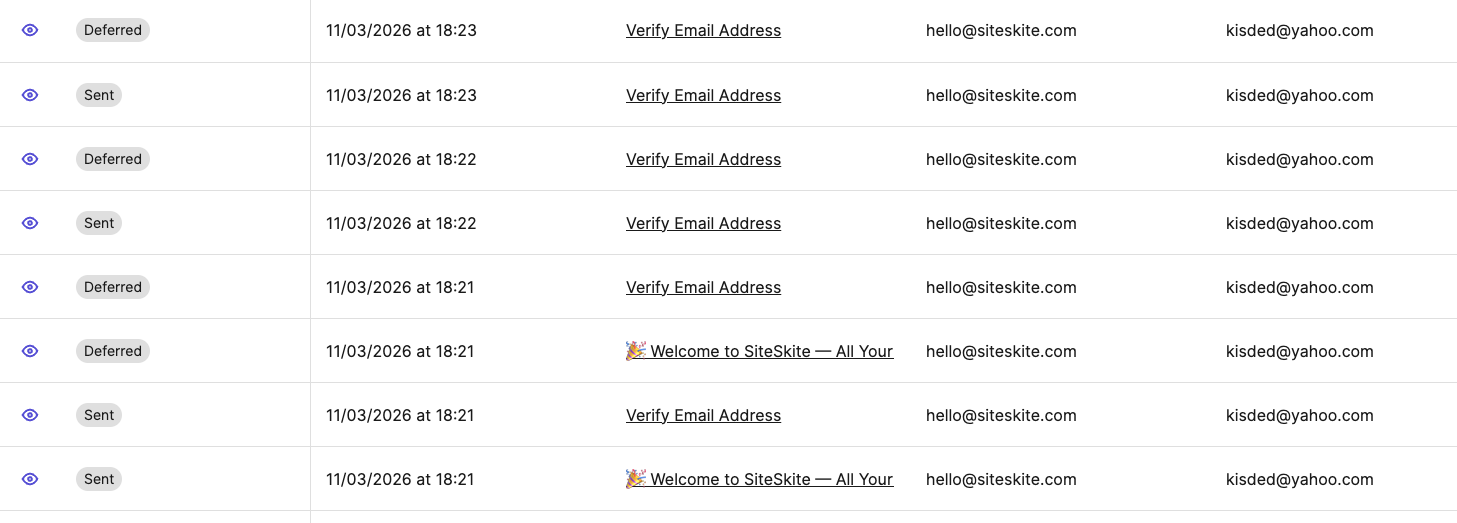Open Verify Email Address link, Sent 18:22

coord(703,223)
